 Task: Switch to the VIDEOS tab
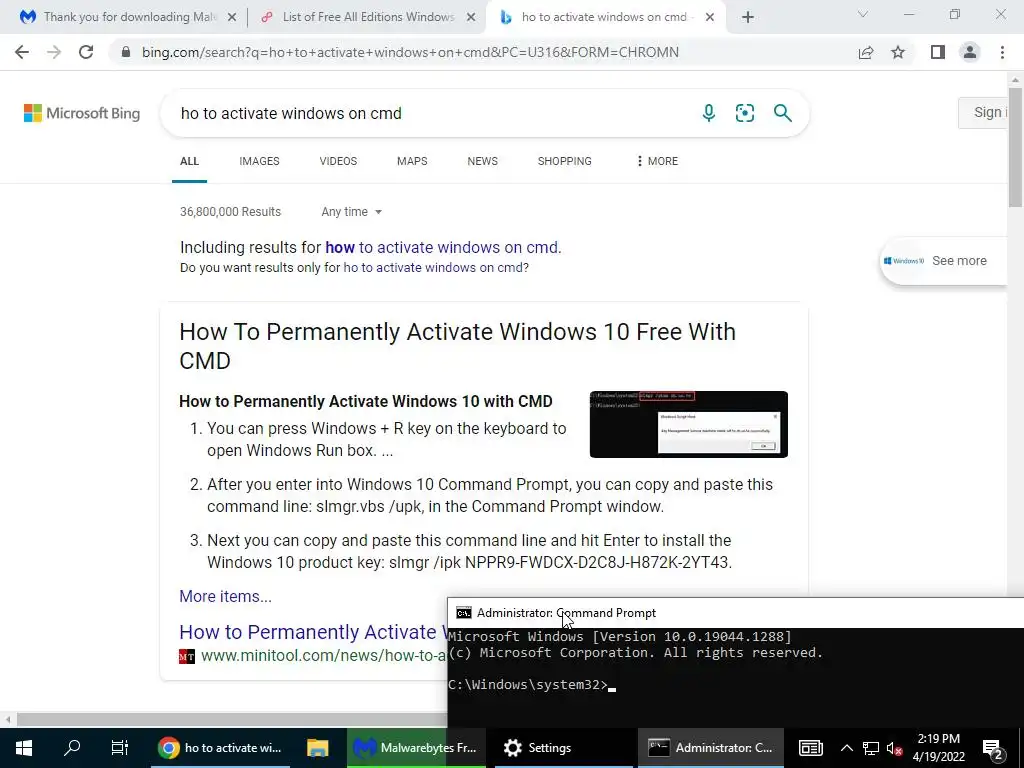(x=338, y=161)
